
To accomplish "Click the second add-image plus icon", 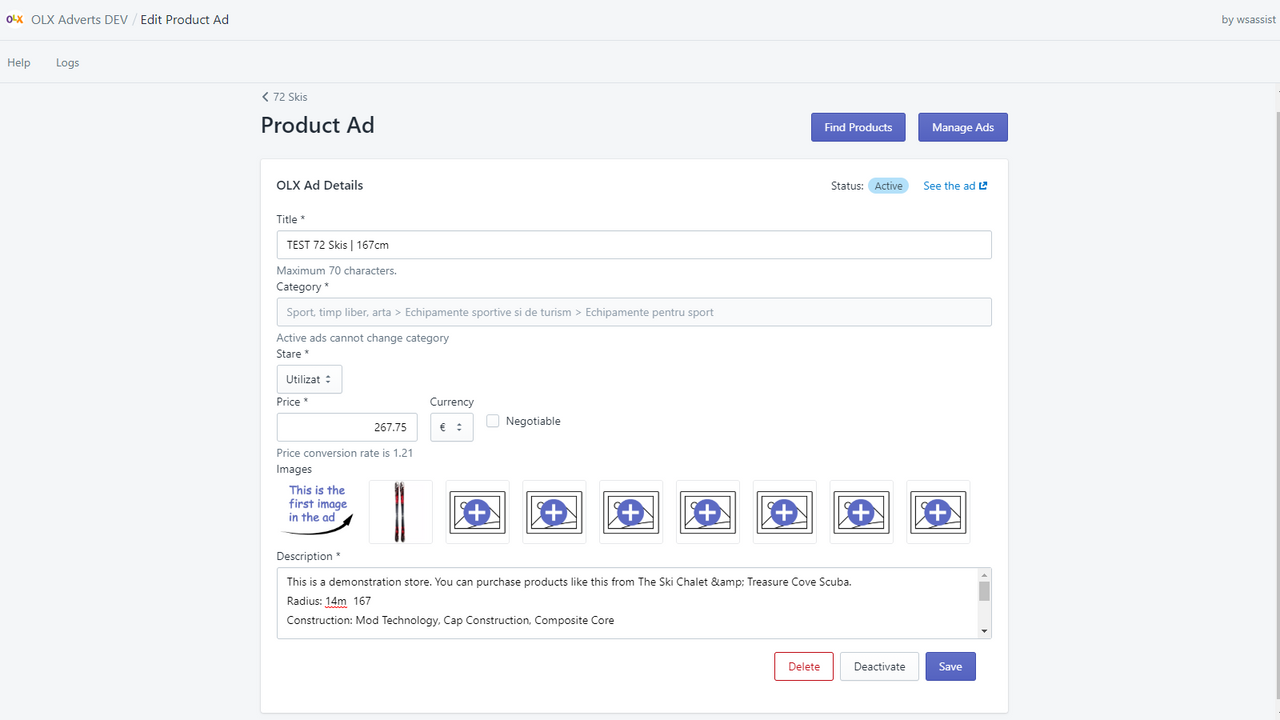I will click(x=554, y=512).
